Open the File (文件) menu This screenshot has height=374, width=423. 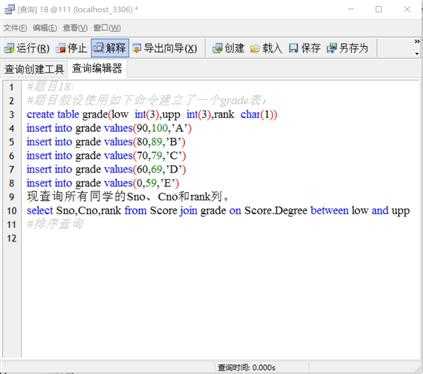click(15, 28)
